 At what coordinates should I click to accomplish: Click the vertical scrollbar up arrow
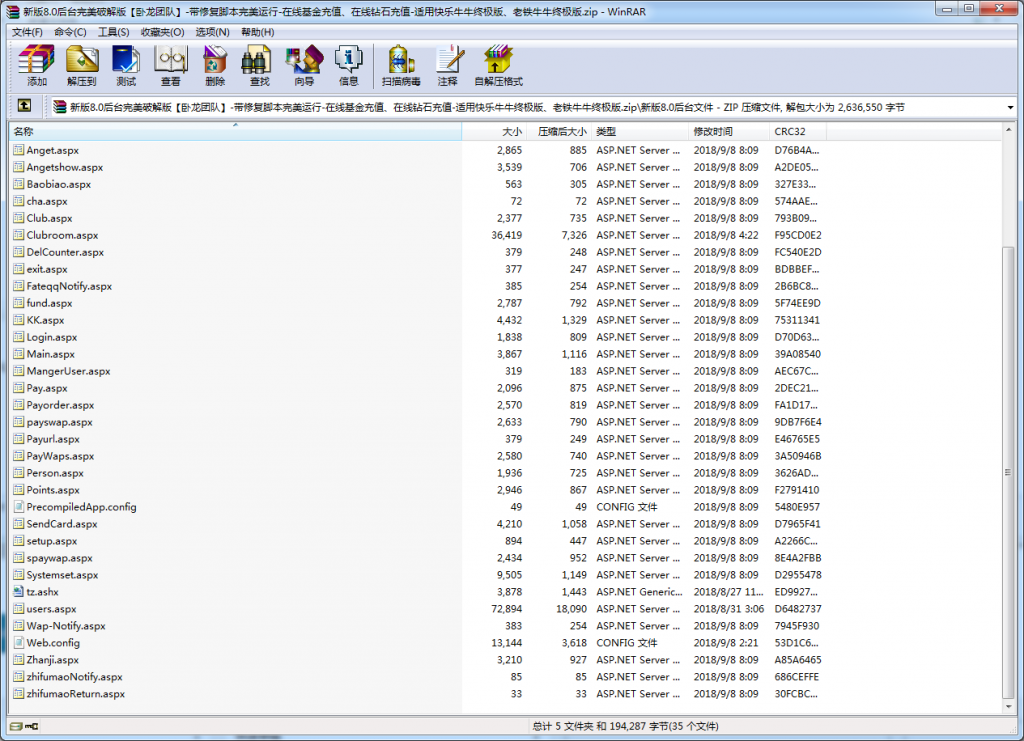(x=1008, y=130)
